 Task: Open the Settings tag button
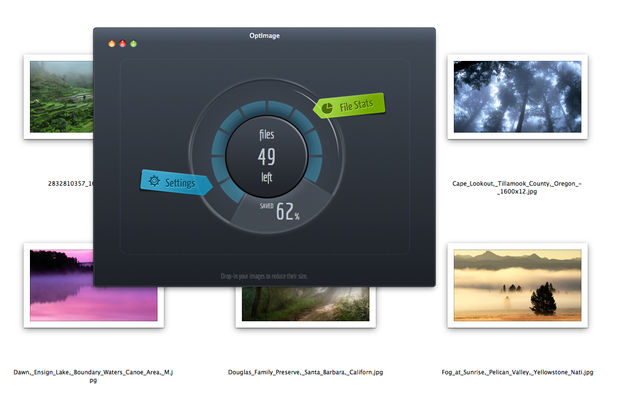click(176, 183)
